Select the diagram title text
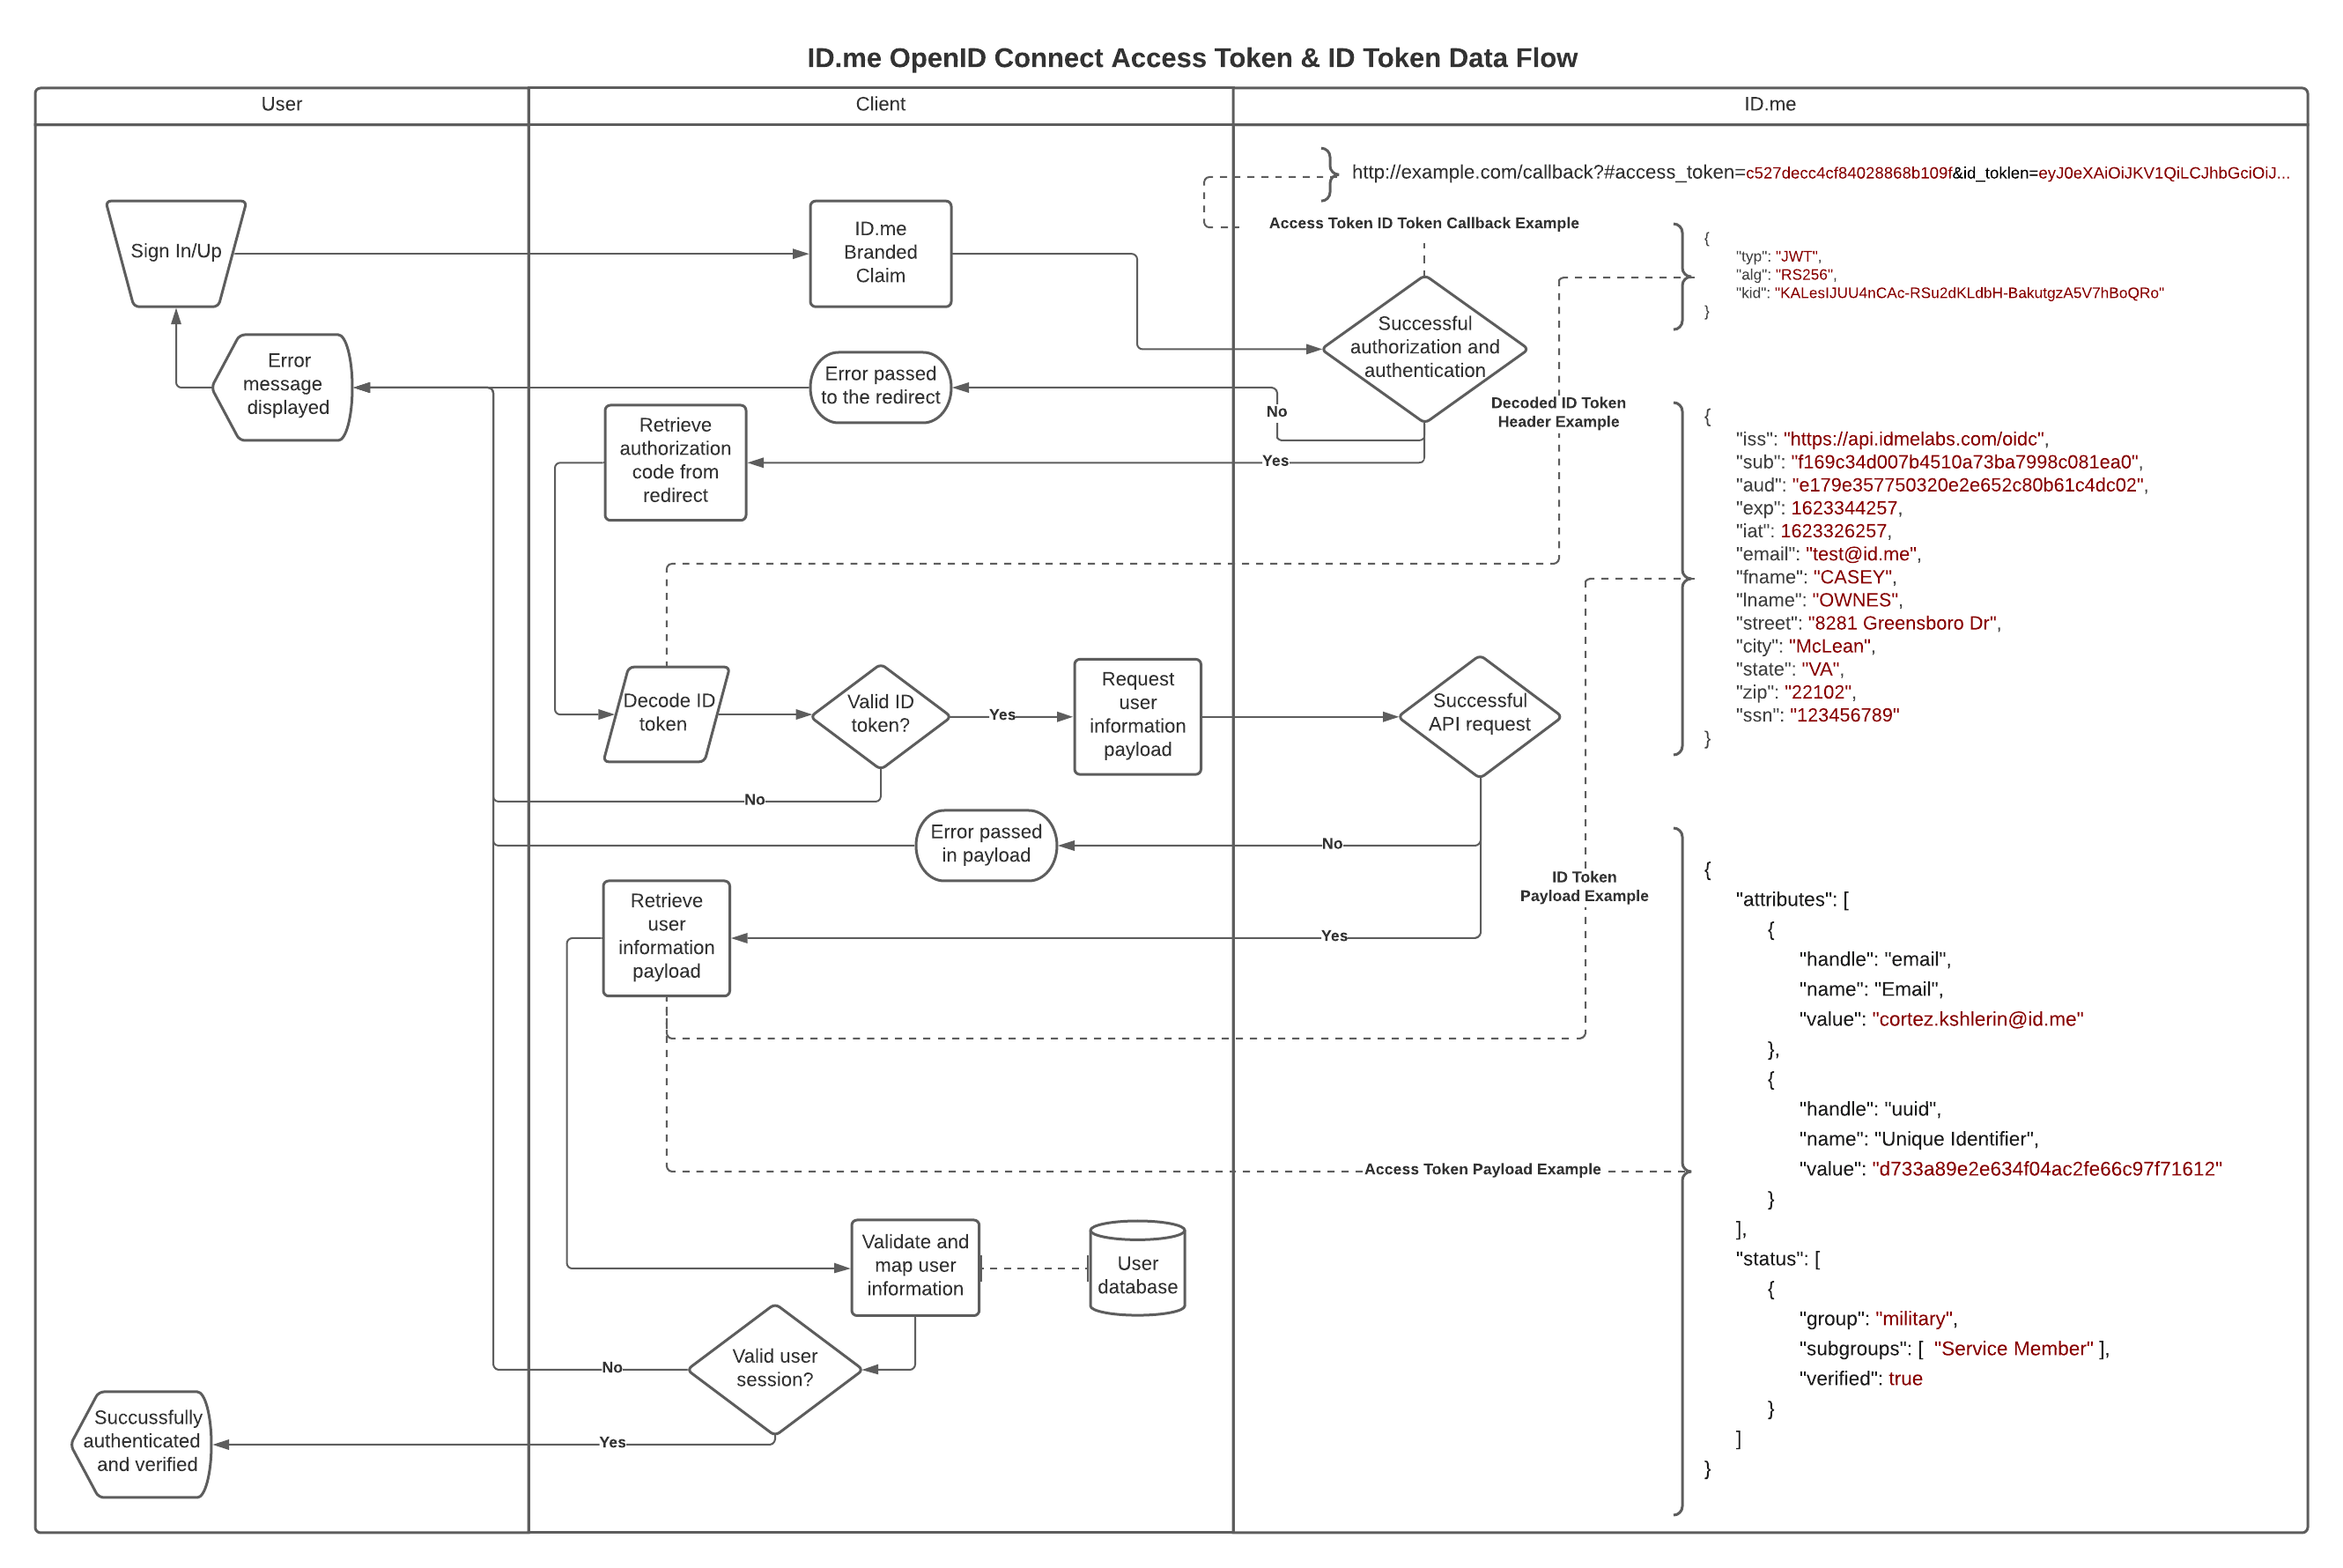2343x1568 pixels. 1192,58
